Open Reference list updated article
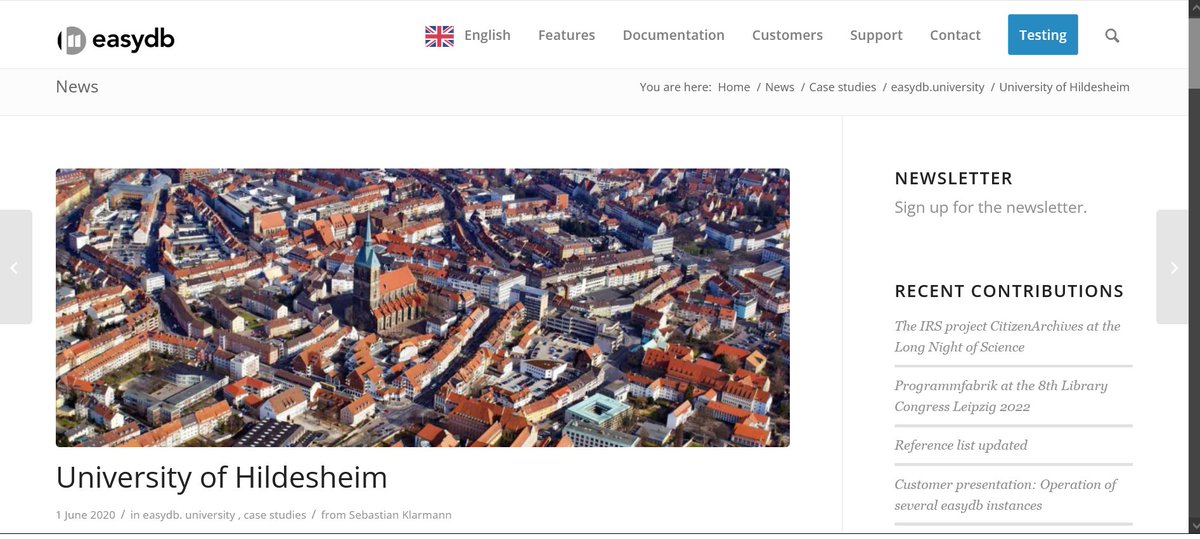The image size is (1200, 539). [x=961, y=445]
